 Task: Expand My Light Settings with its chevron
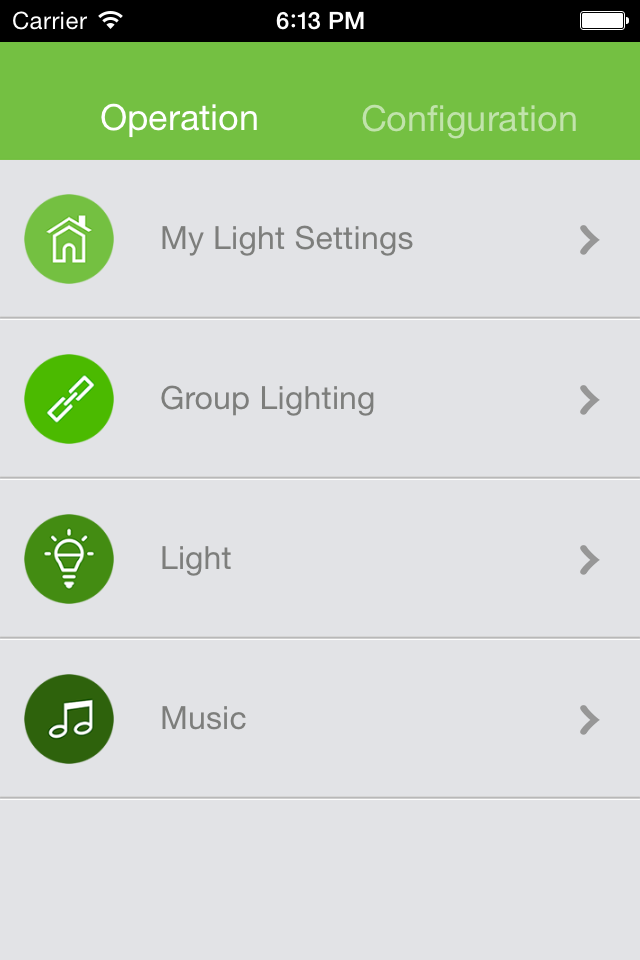tap(590, 240)
